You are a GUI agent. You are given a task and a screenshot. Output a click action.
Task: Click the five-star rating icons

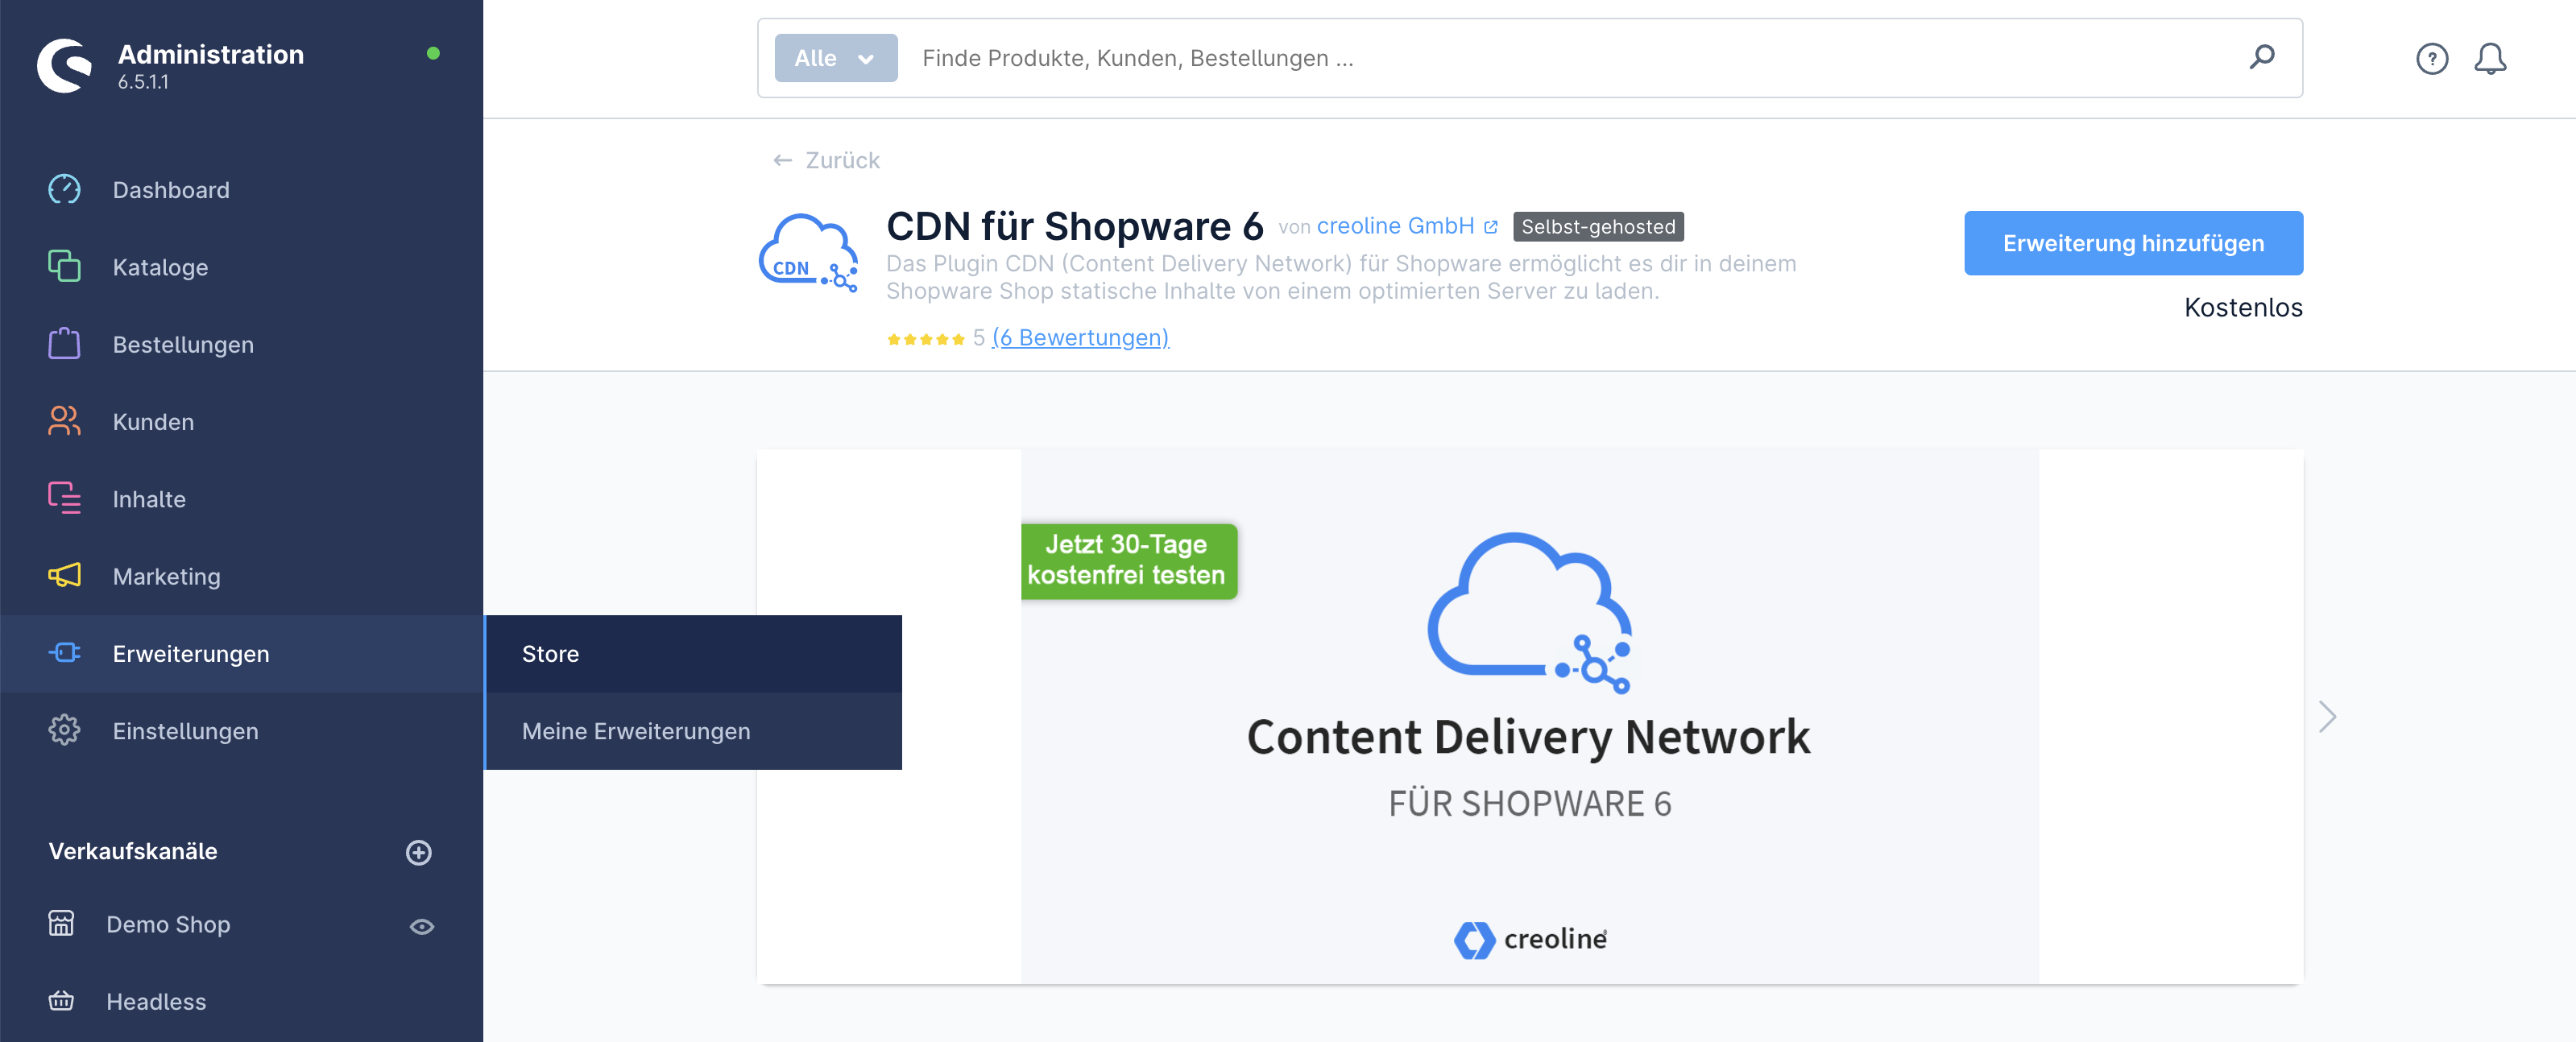(925, 339)
